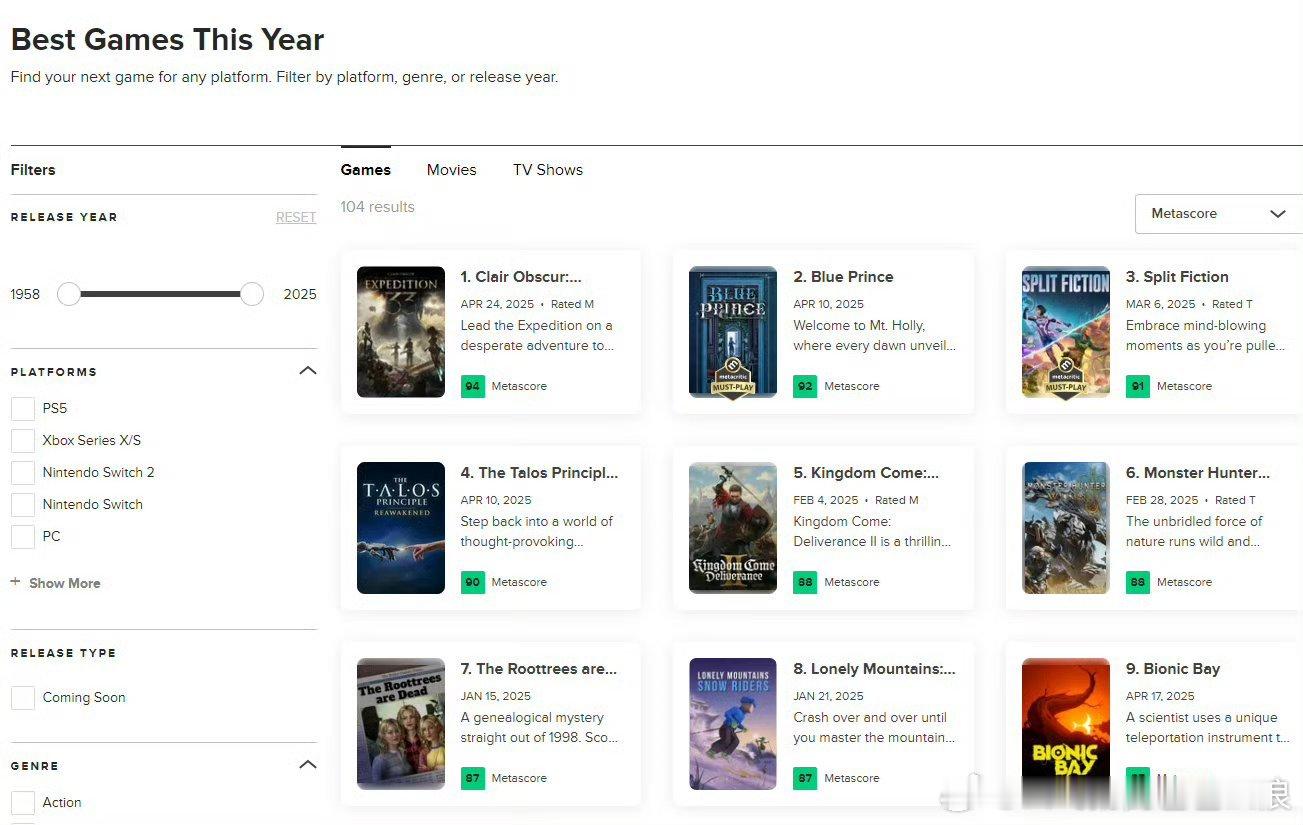Tick the Nintendo Switch 2 checkbox
1303x825 pixels.
click(23, 472)
